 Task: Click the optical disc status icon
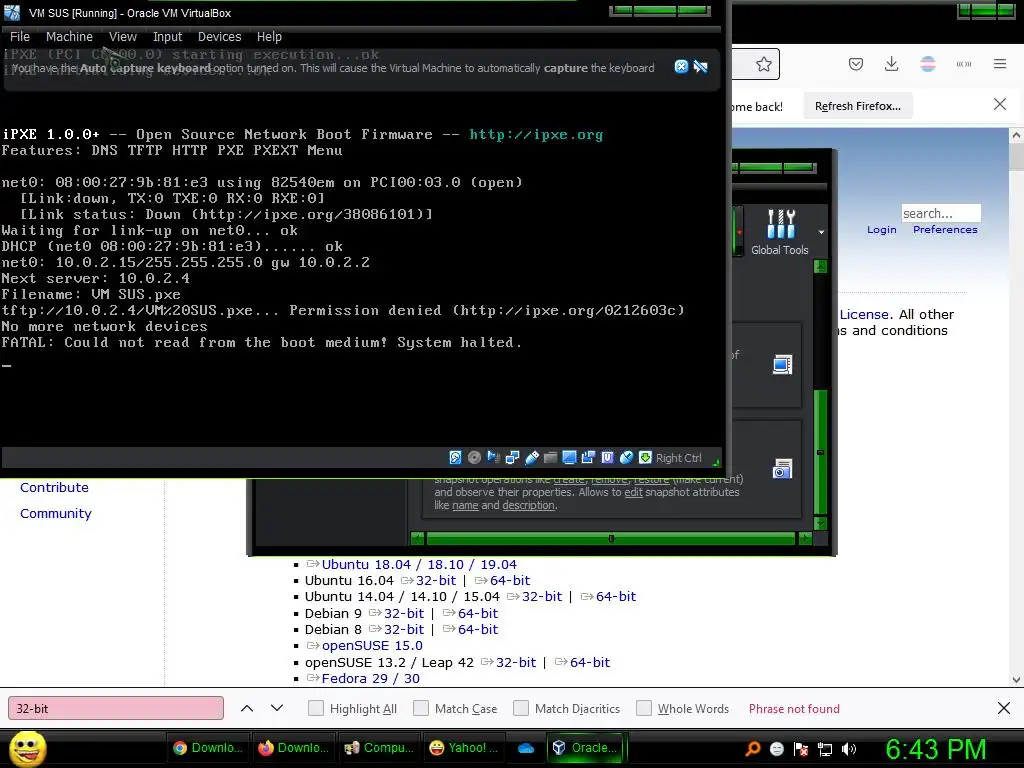click(474, 458)
